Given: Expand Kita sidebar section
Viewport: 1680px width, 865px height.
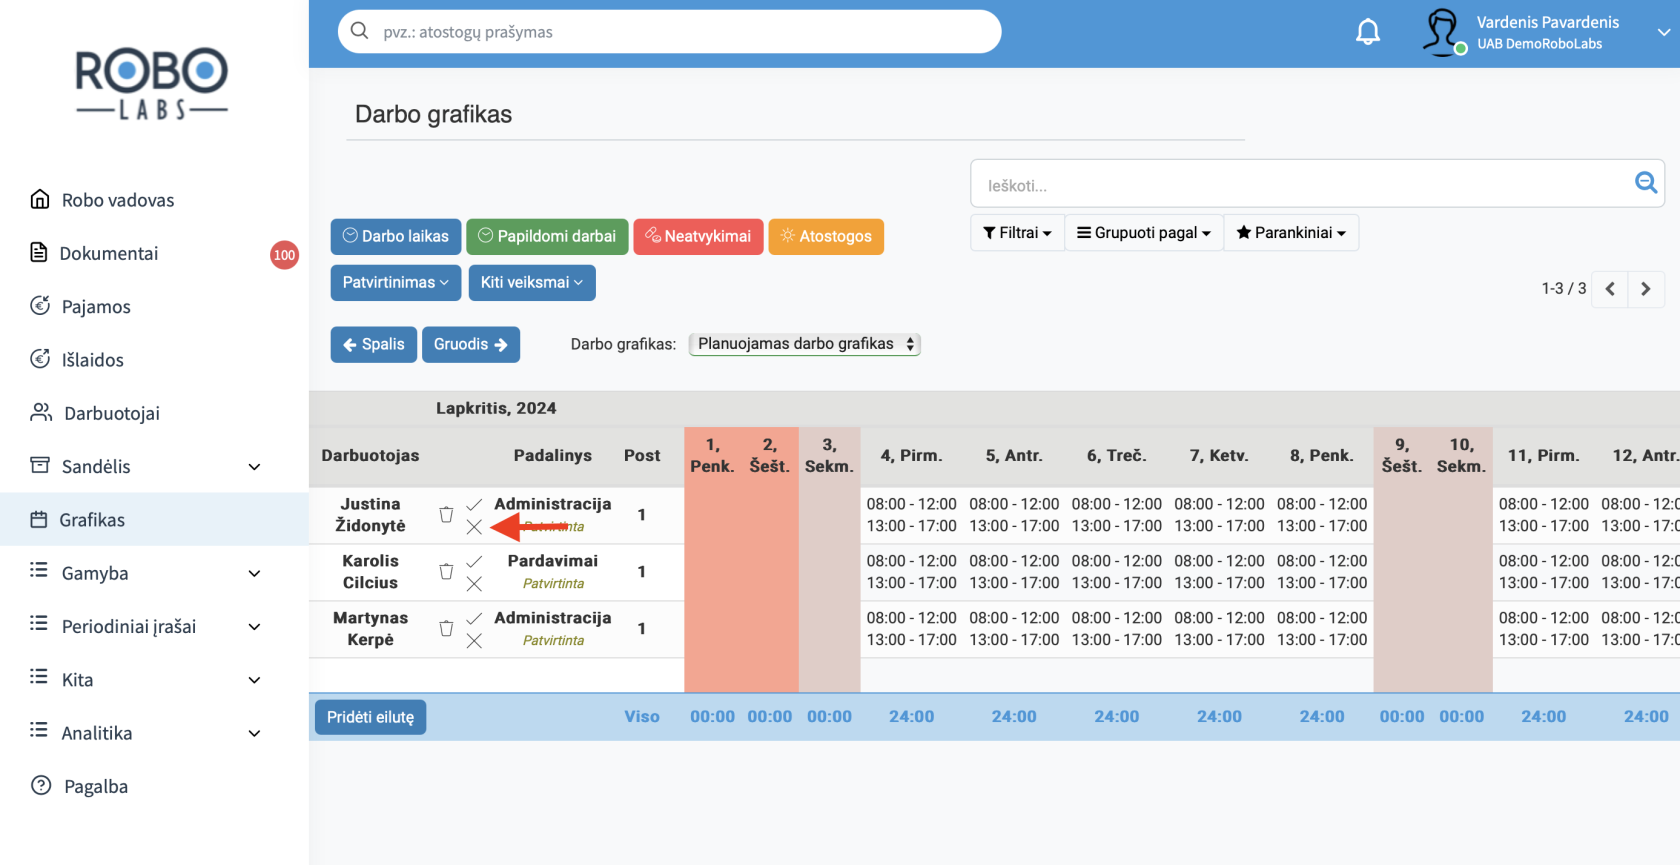Looking at the screenshot, I should pos(254,680).
